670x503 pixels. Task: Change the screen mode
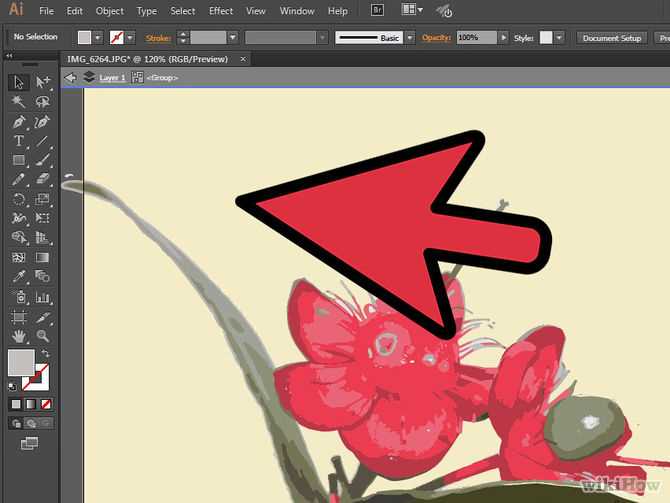pos(29,444)
